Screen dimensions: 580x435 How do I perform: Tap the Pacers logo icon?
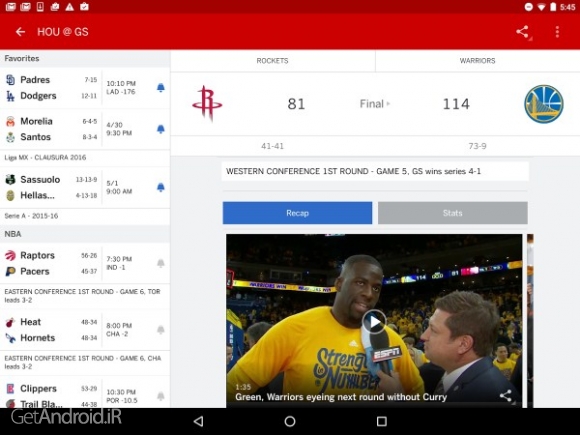pyautogui.click(x=10, y=272)
